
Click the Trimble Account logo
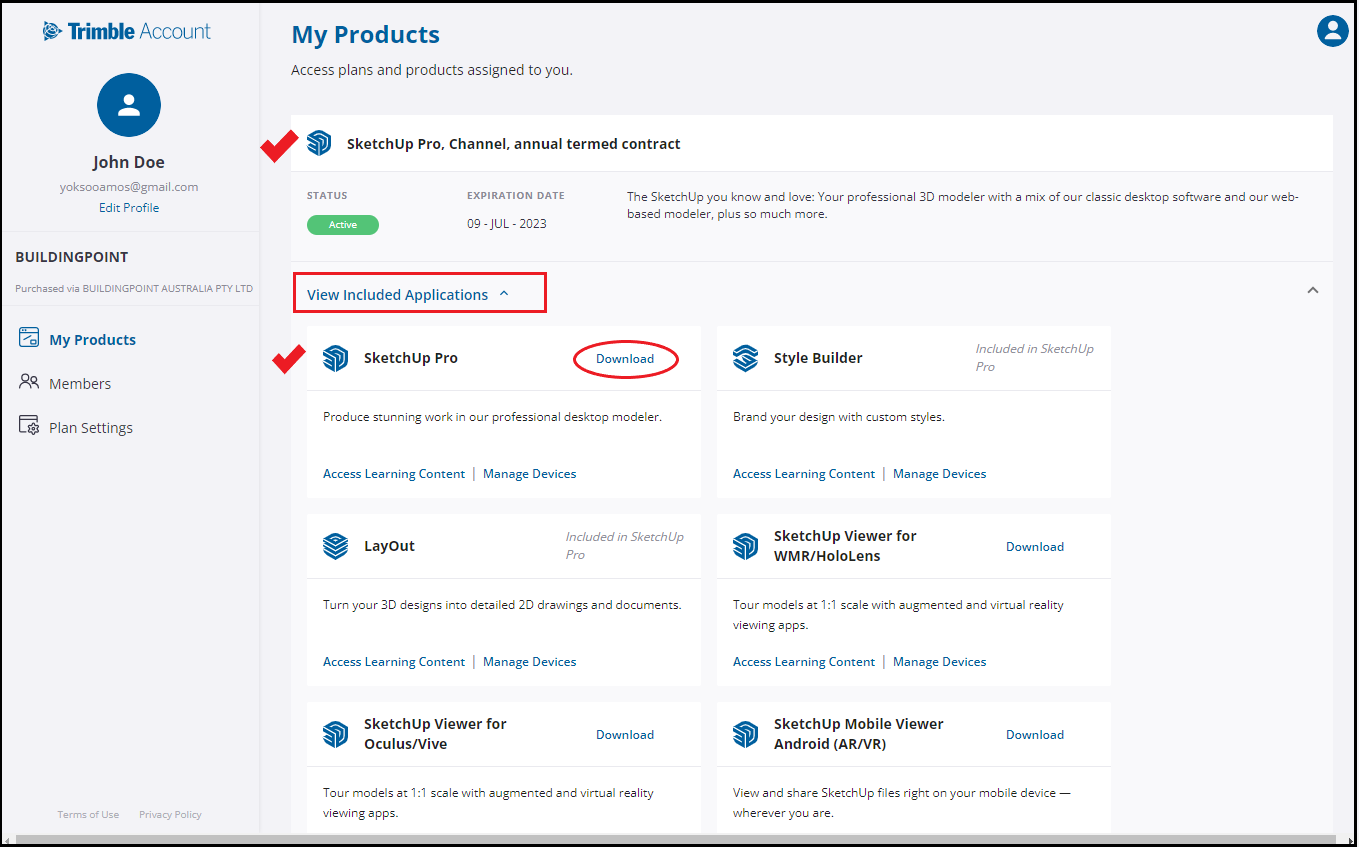click(x=127, y=31)
